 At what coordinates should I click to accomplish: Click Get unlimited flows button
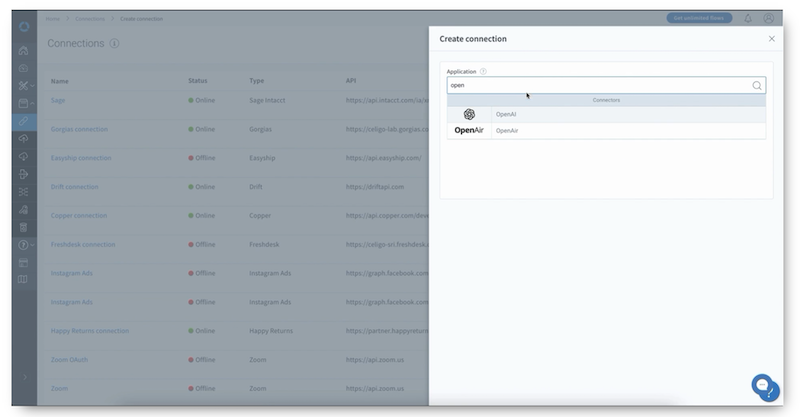tap(698, 18)
